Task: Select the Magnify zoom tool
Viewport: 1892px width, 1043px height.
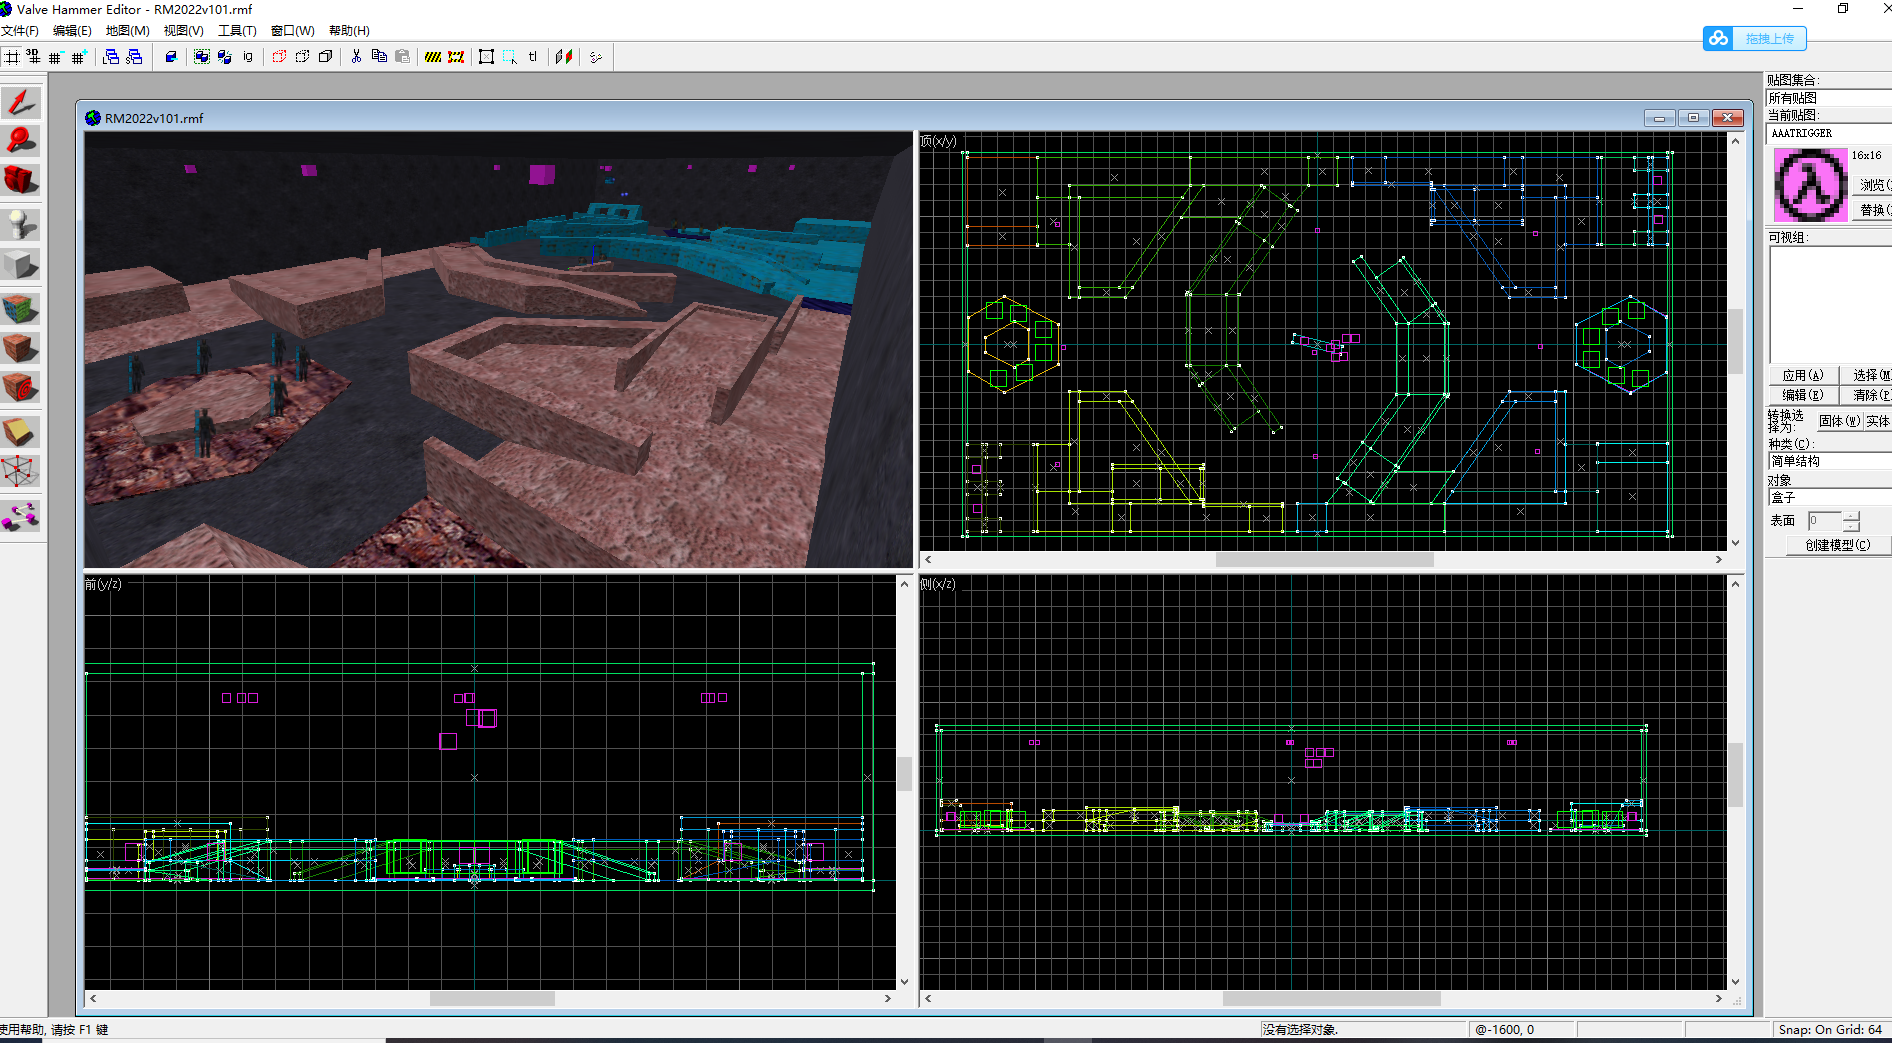Action: pyautogui.click(x=21, y=141)
